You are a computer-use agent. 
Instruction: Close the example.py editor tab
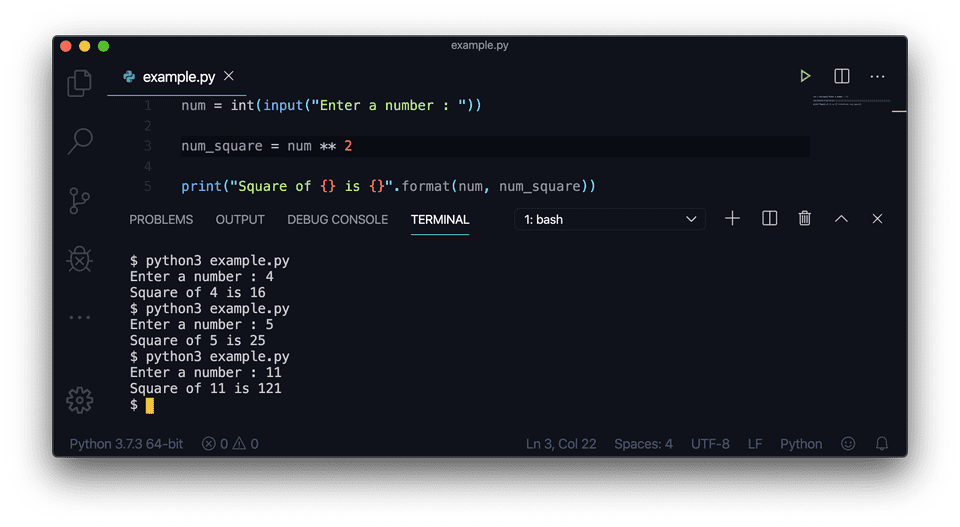tap(229, 76)
